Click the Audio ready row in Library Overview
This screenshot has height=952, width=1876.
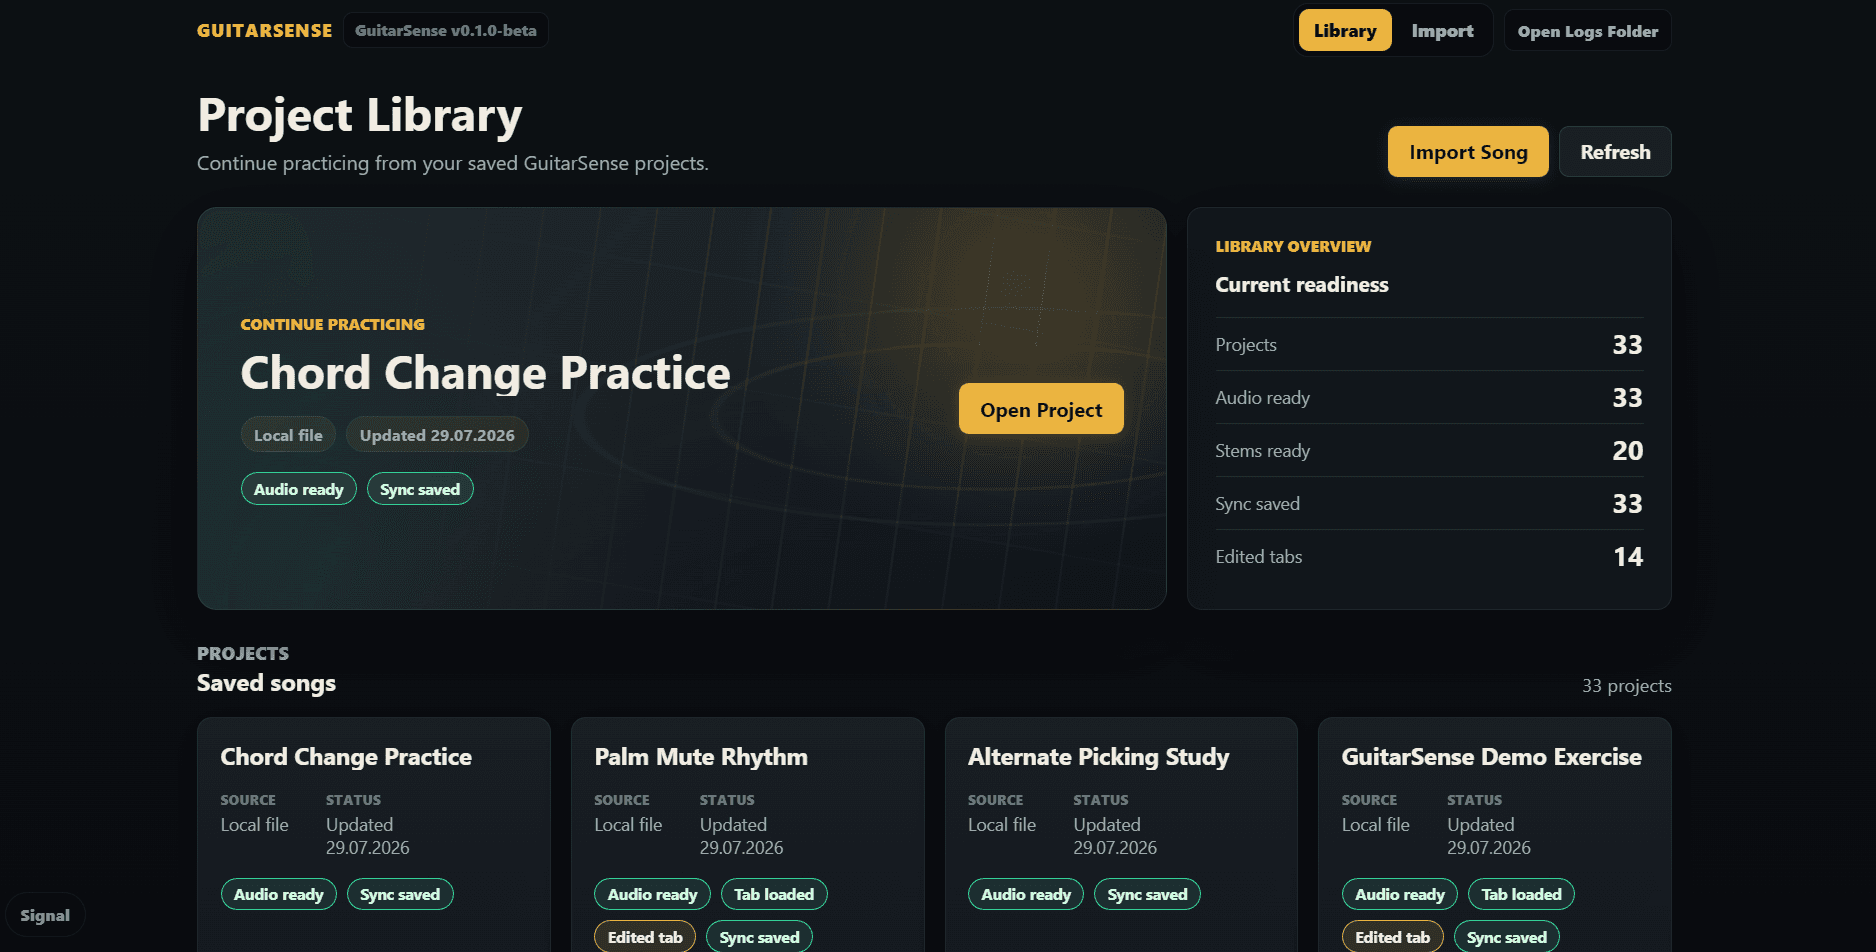tap(1429, 398)
